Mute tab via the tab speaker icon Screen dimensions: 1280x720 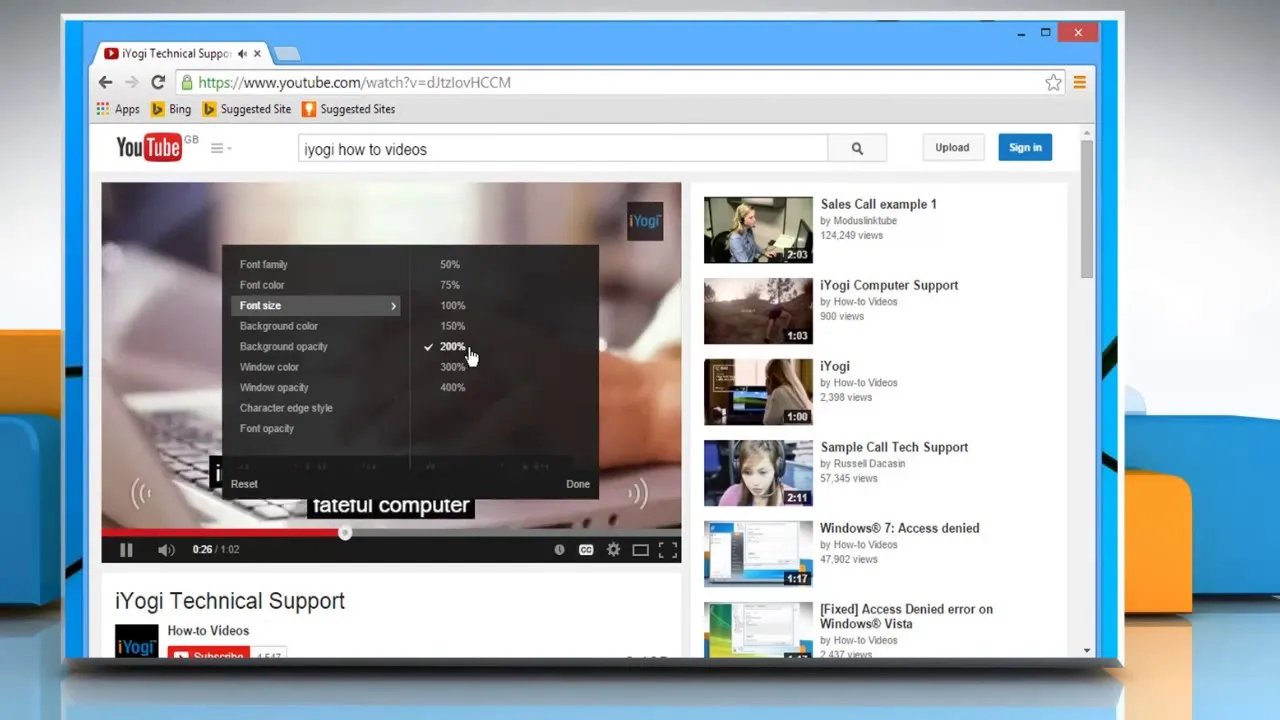242,54
